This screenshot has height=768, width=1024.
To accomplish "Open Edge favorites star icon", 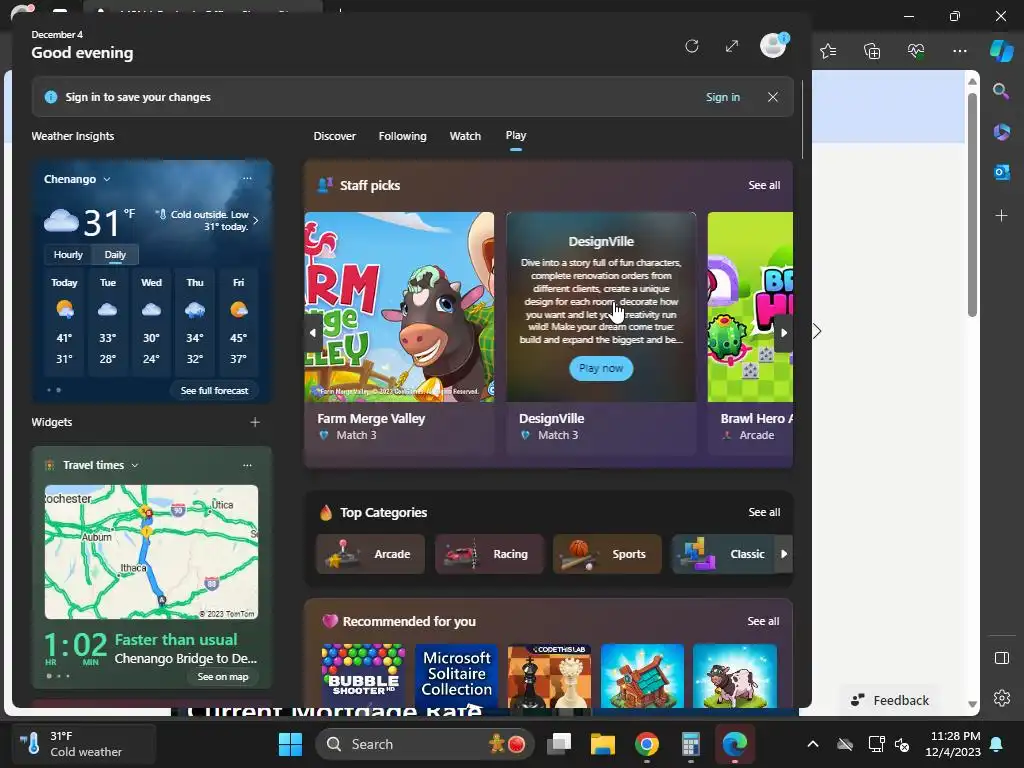I will point(828,51).
